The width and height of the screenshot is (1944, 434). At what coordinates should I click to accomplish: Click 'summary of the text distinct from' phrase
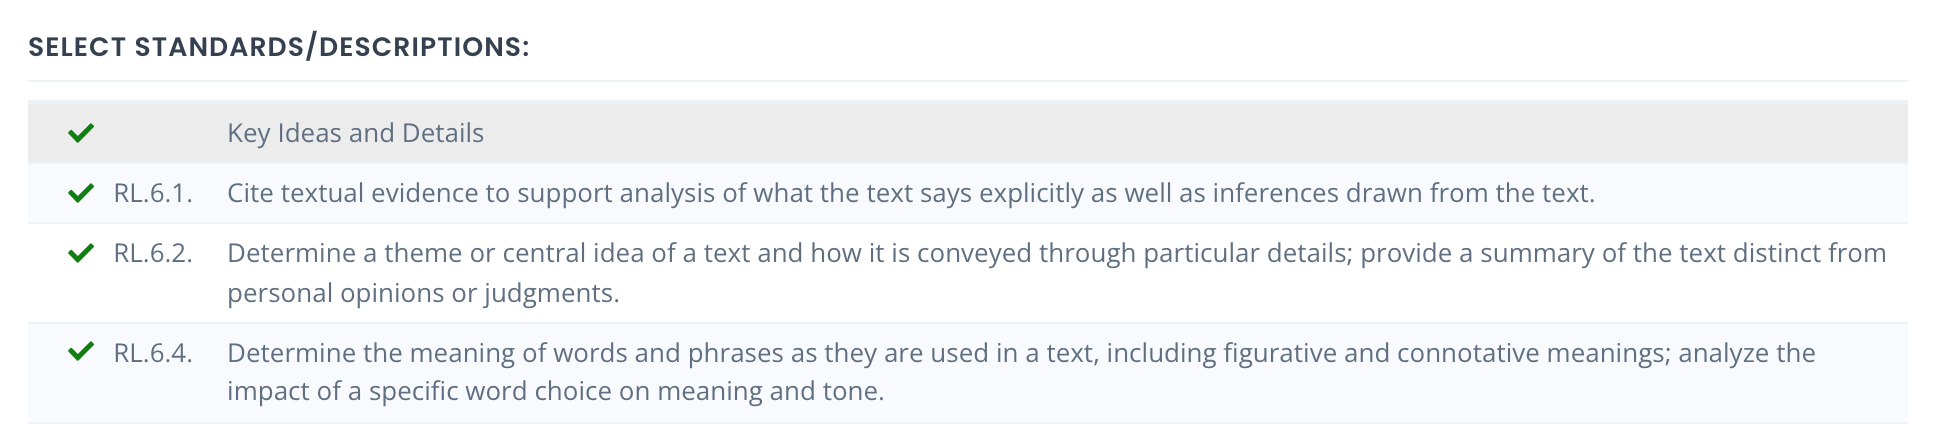[1683, 253]
